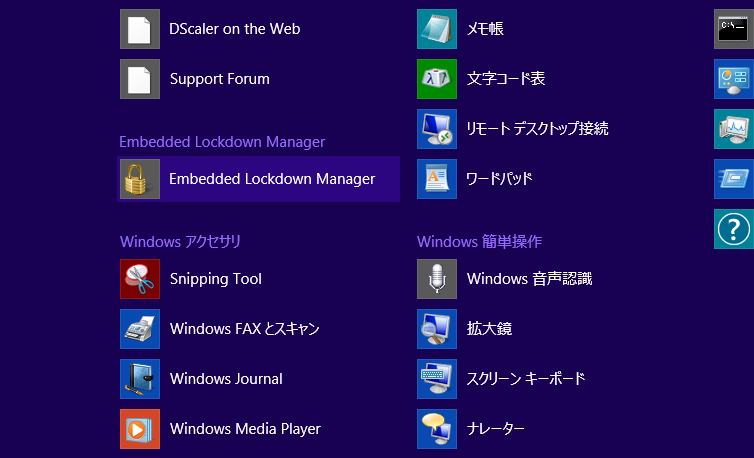Click the Support Forum label
This screenshot has height=458, width=754.
[x=220, y=79]
